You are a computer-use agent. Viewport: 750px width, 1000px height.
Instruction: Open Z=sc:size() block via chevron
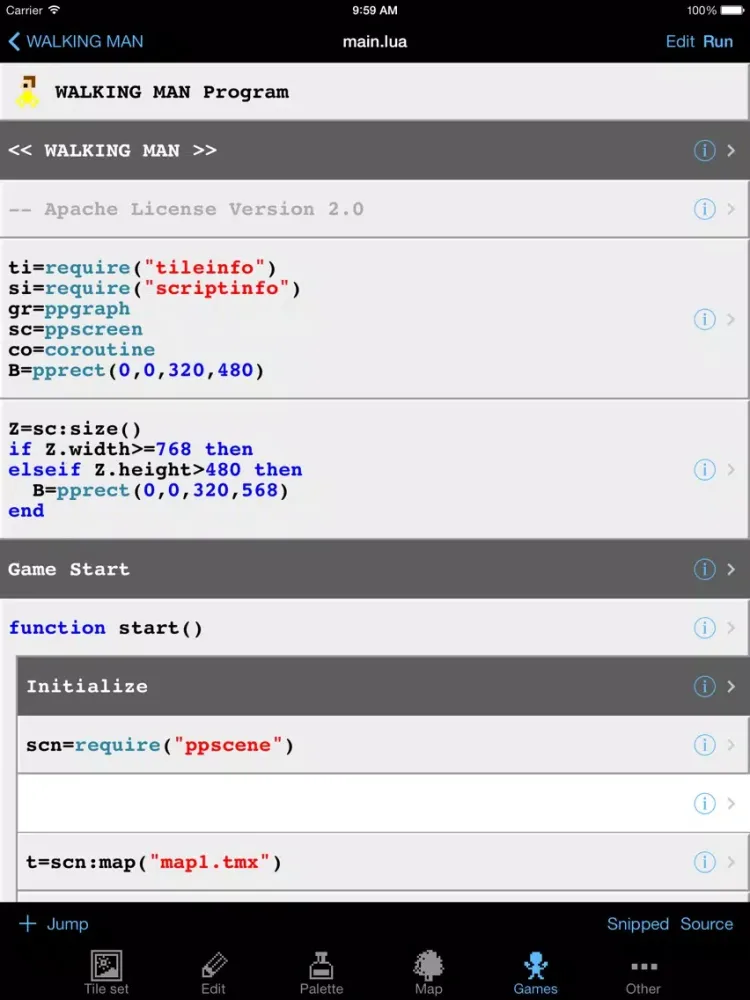[731, 469]
